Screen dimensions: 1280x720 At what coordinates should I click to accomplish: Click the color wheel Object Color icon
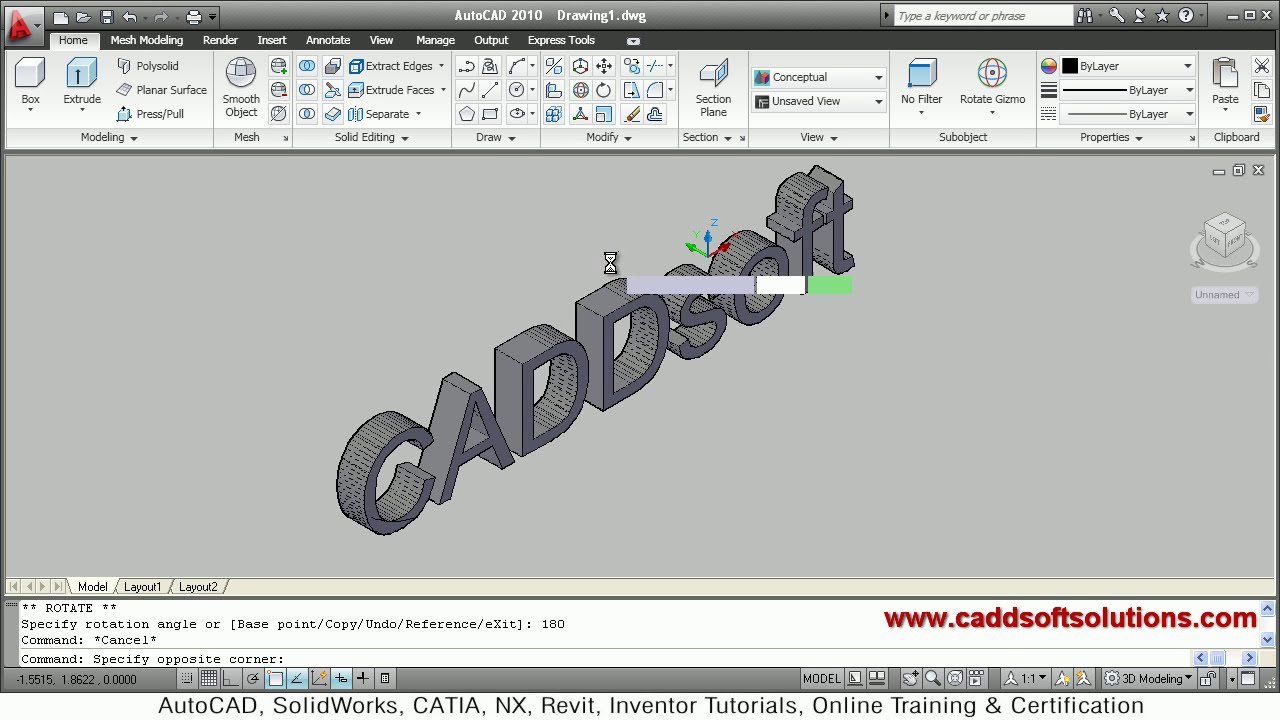1048,66
